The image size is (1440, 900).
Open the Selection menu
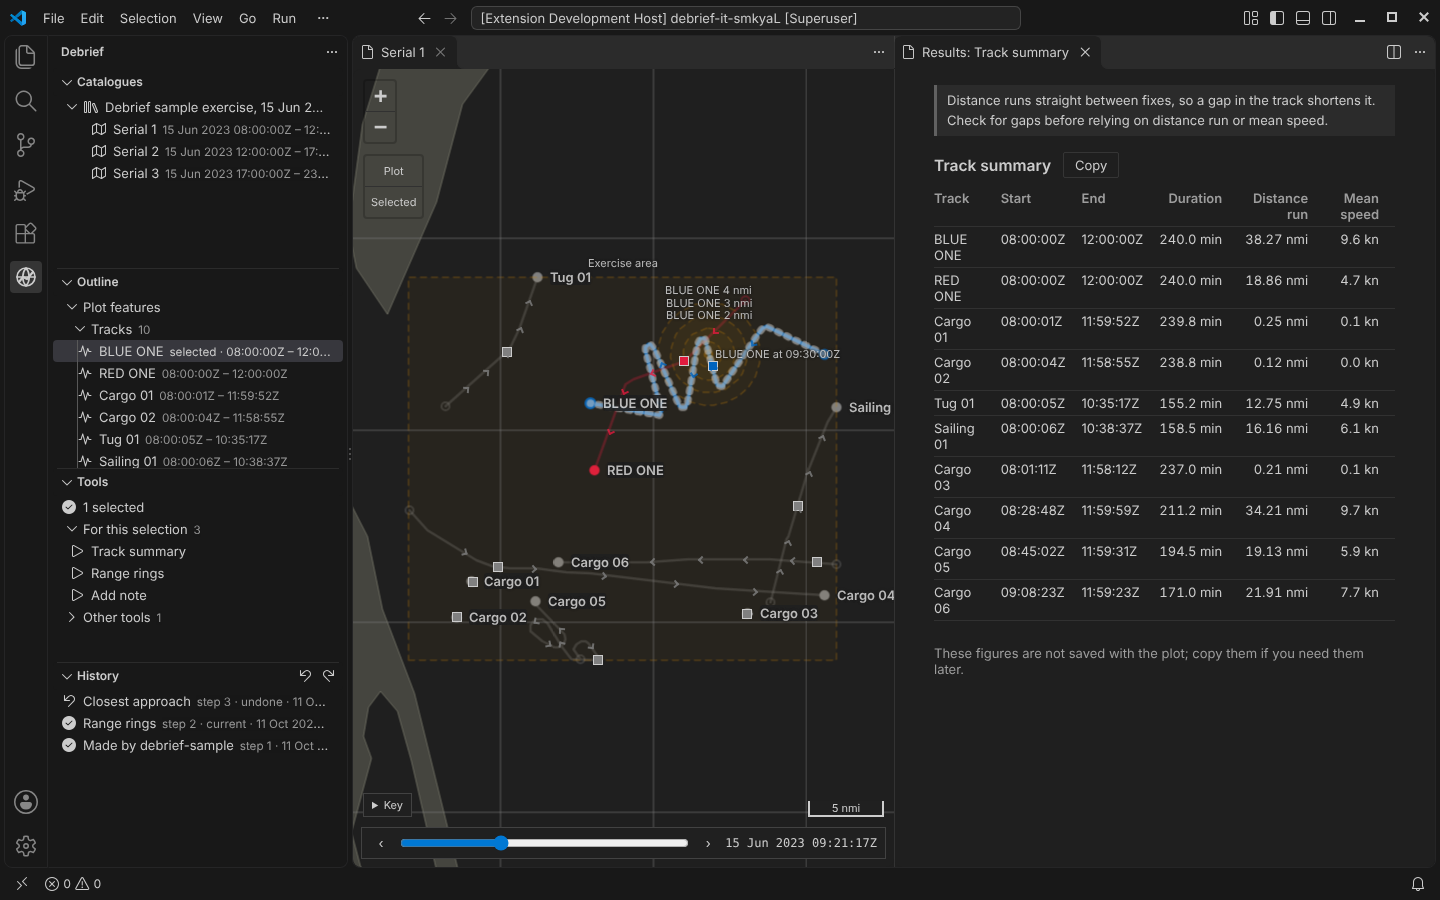(x=148, y=18)
